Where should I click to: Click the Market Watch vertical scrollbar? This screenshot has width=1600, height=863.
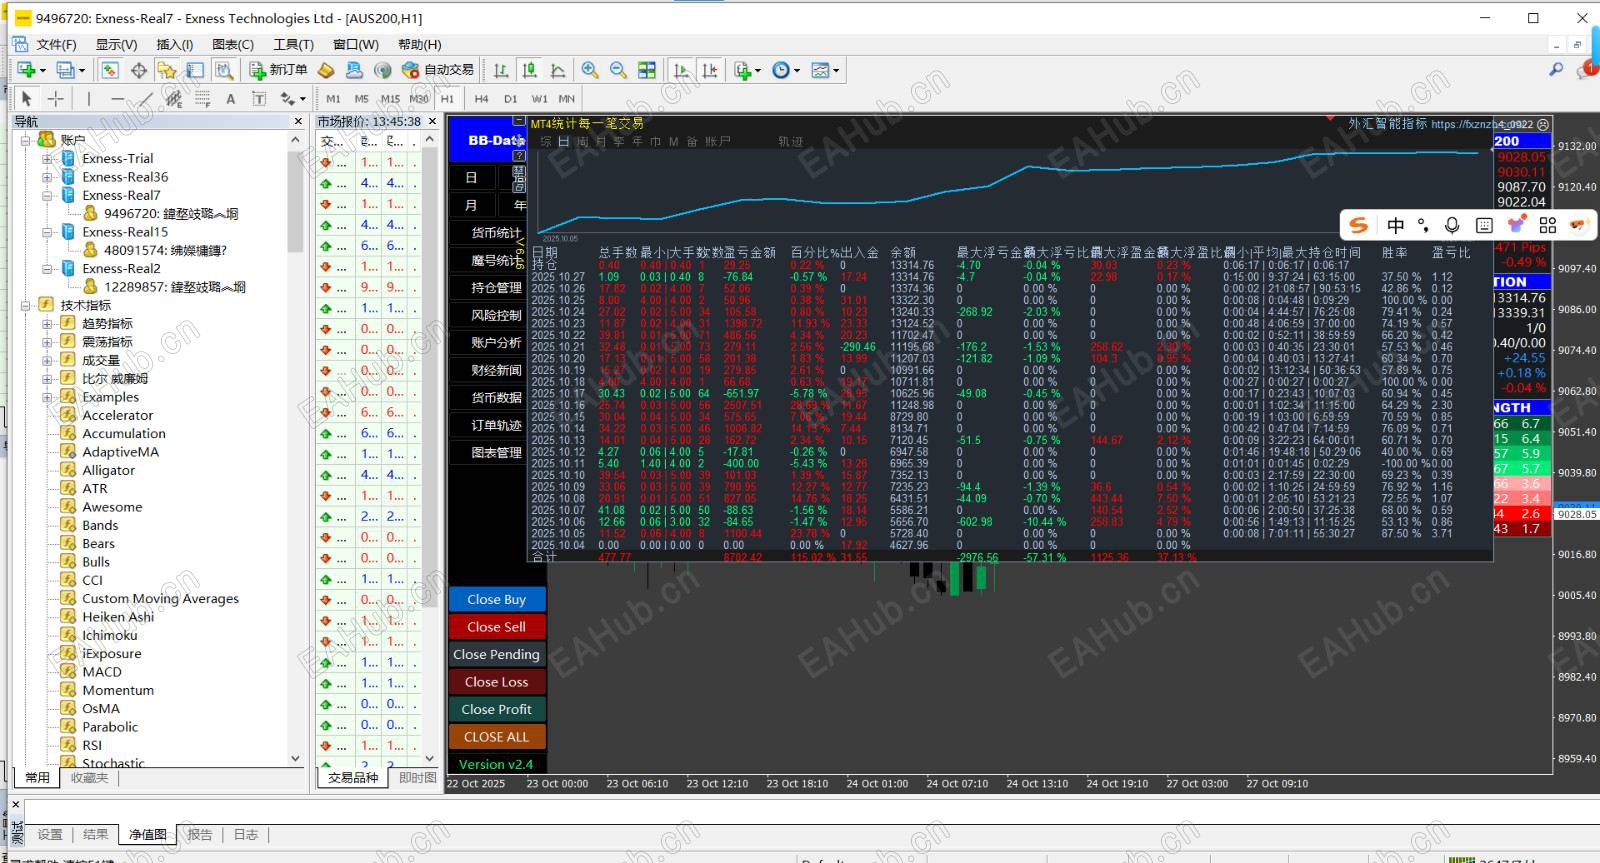tap(430, 448)
